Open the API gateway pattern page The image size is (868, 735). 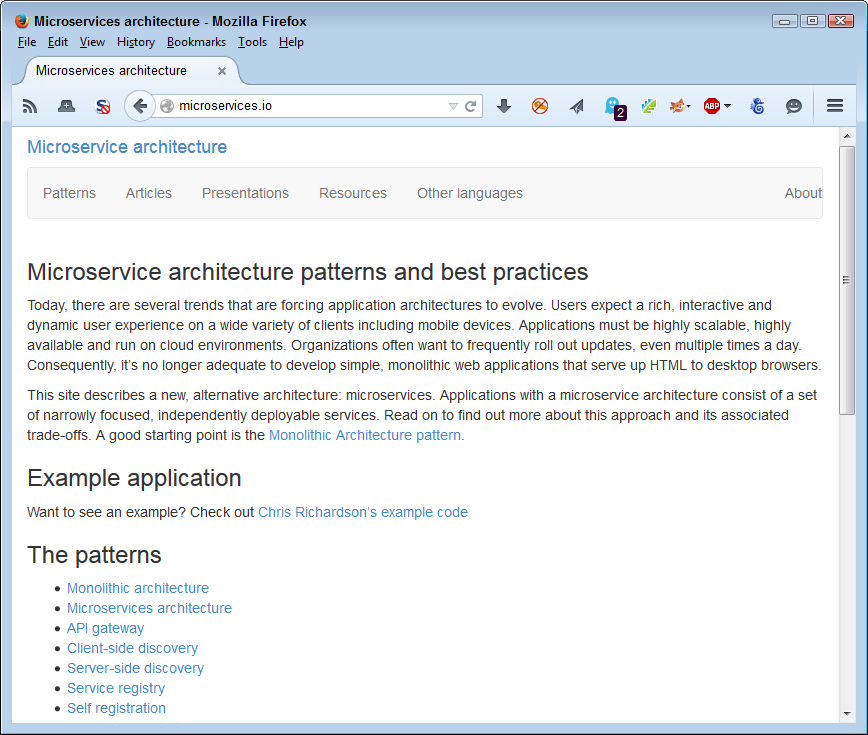coord(105,628)
